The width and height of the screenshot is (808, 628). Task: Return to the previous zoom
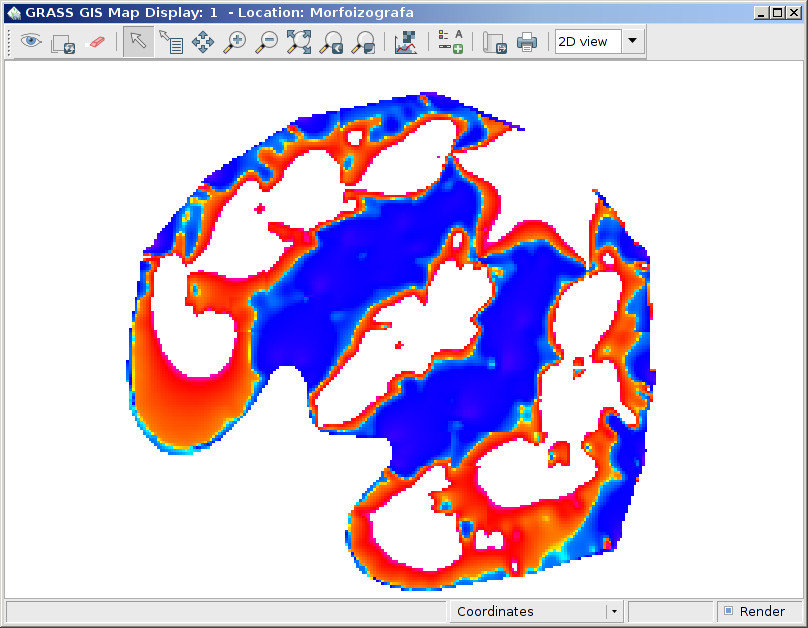click(331, 42)
